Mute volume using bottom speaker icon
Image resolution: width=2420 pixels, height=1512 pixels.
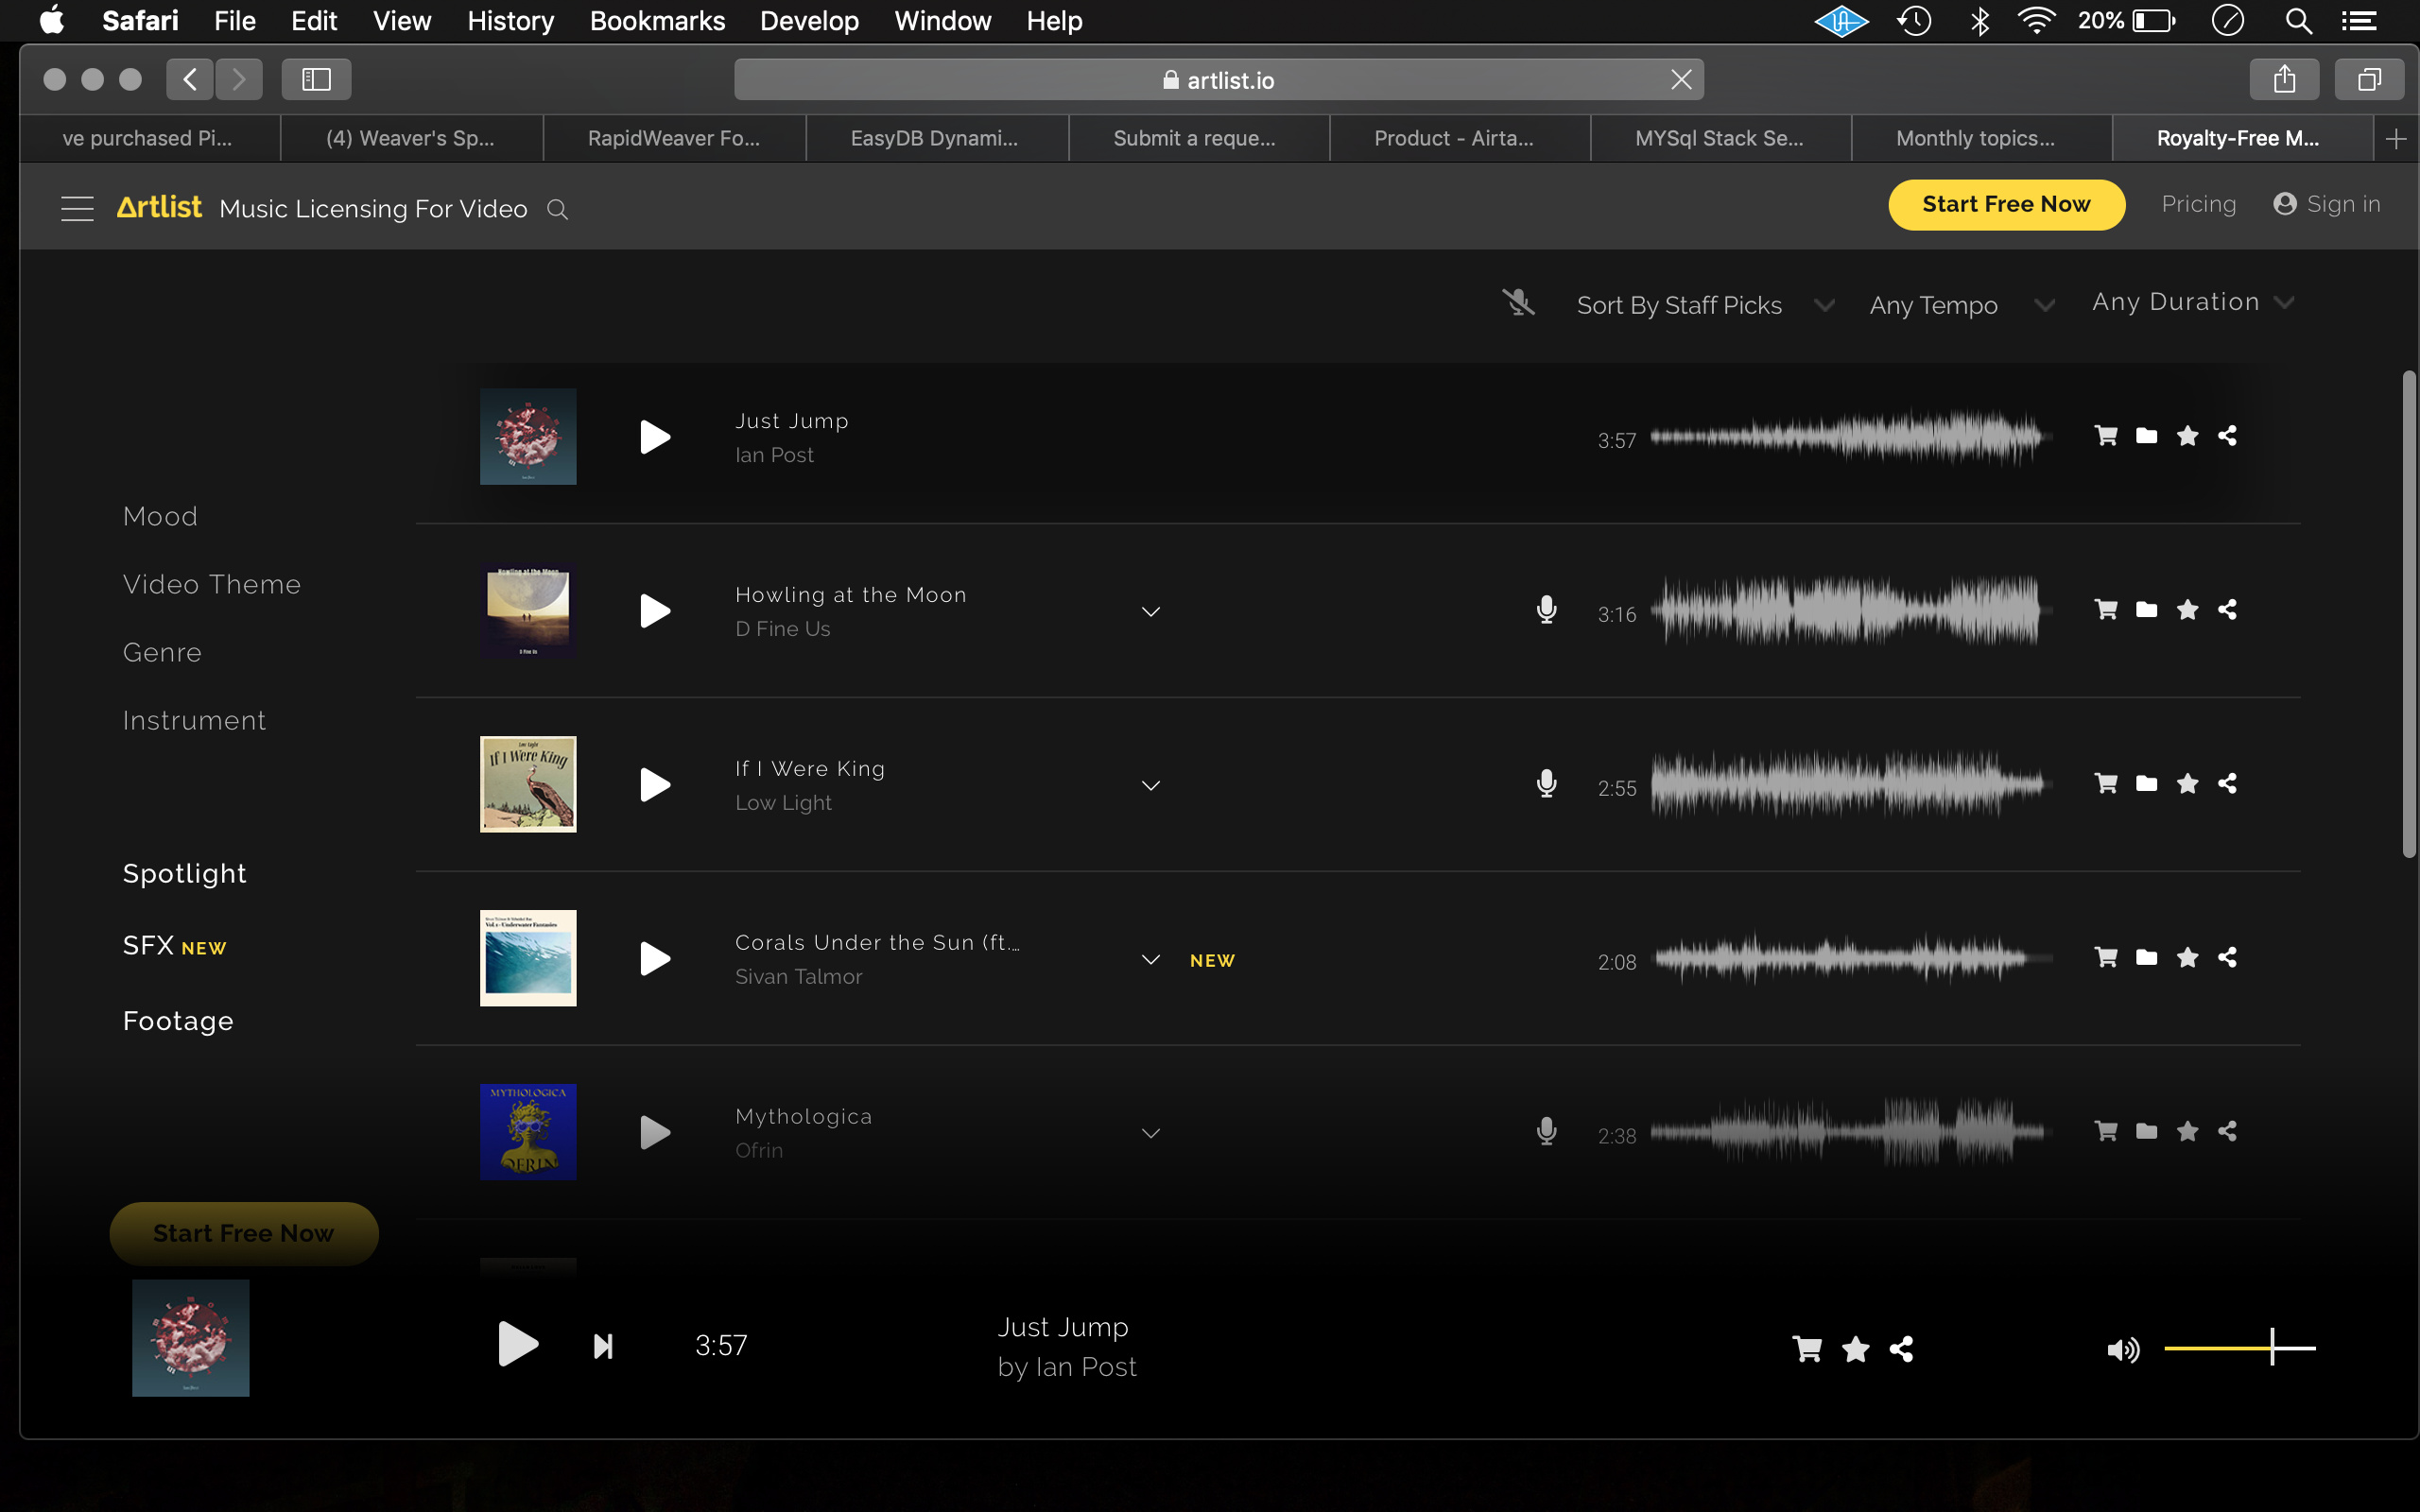pyautogui.click(x=2122, y=1349)
